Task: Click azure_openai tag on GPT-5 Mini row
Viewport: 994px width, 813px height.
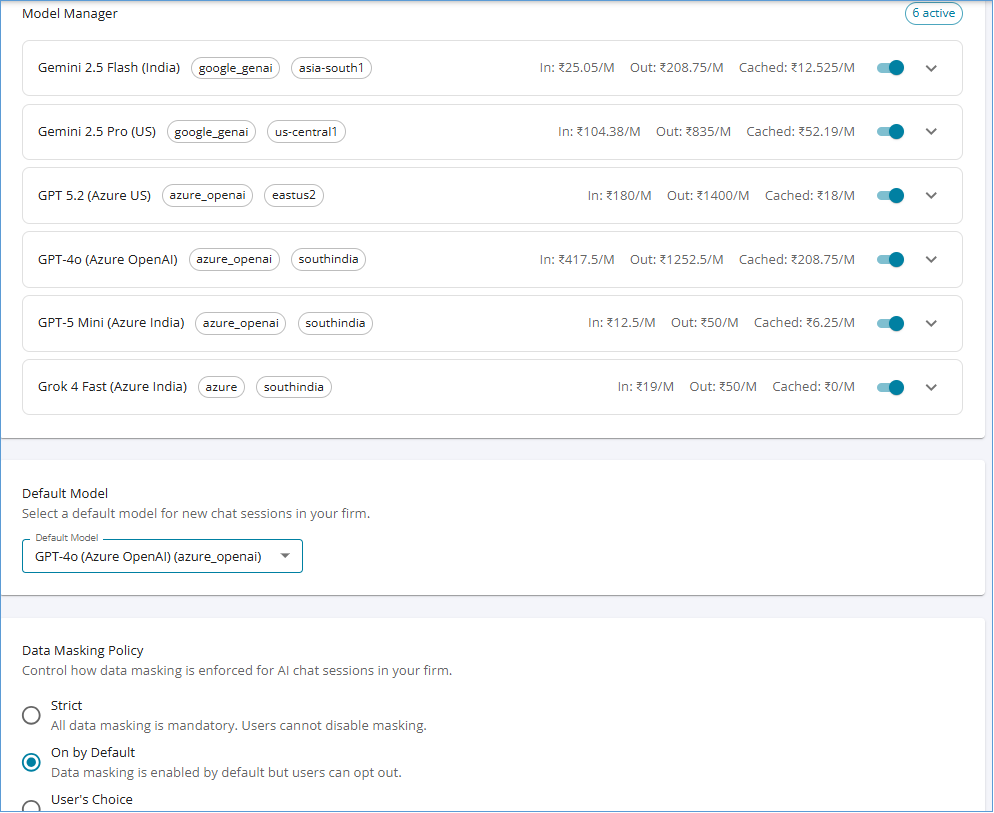Action: tap(240, 323)
